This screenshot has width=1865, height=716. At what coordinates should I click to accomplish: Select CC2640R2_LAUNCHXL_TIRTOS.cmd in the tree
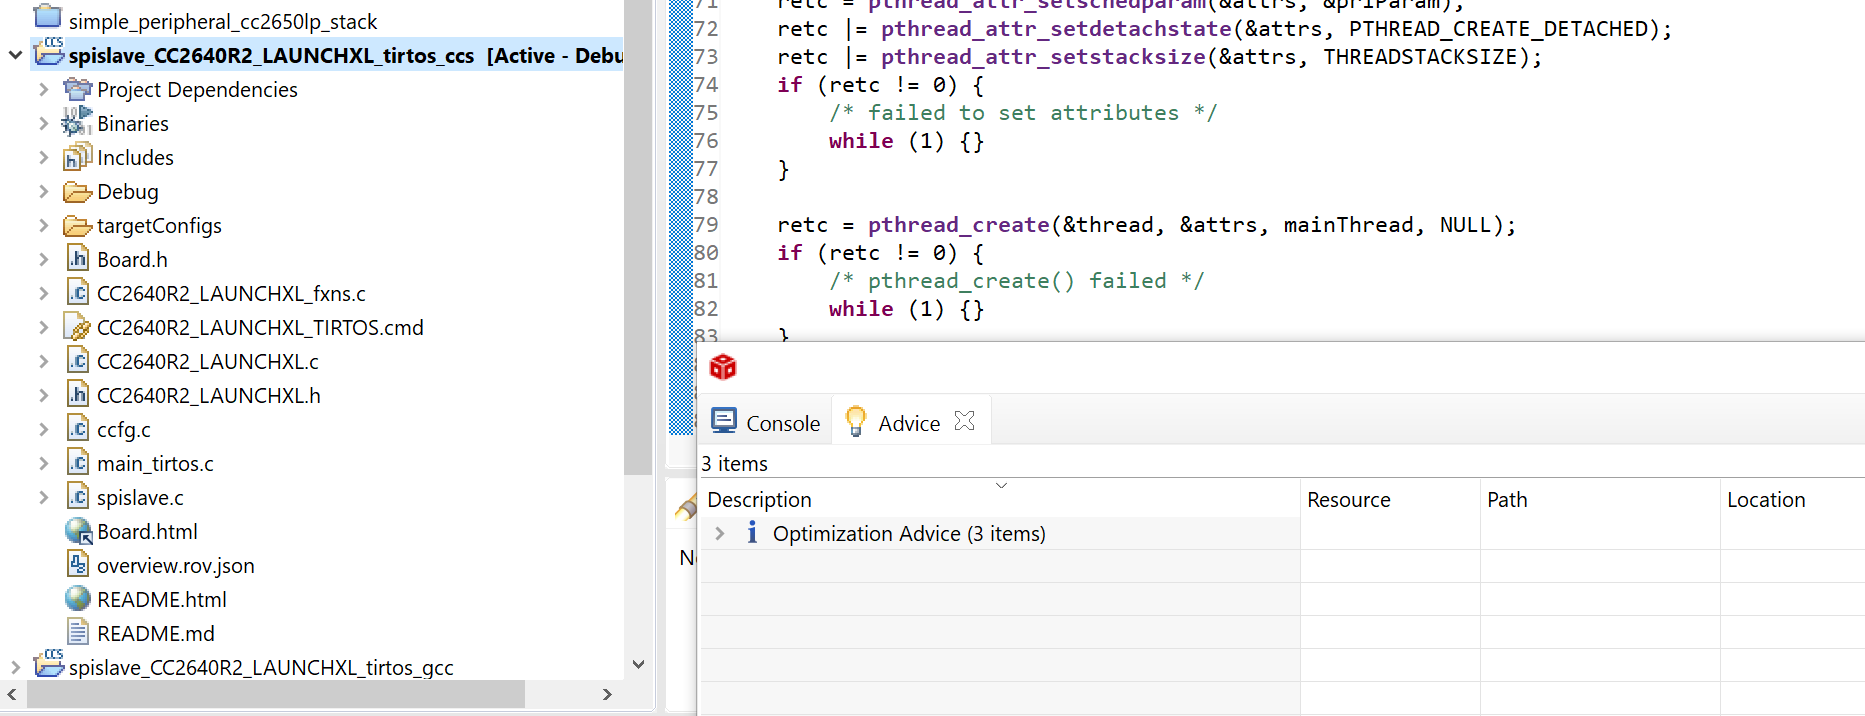coord(260,327)
